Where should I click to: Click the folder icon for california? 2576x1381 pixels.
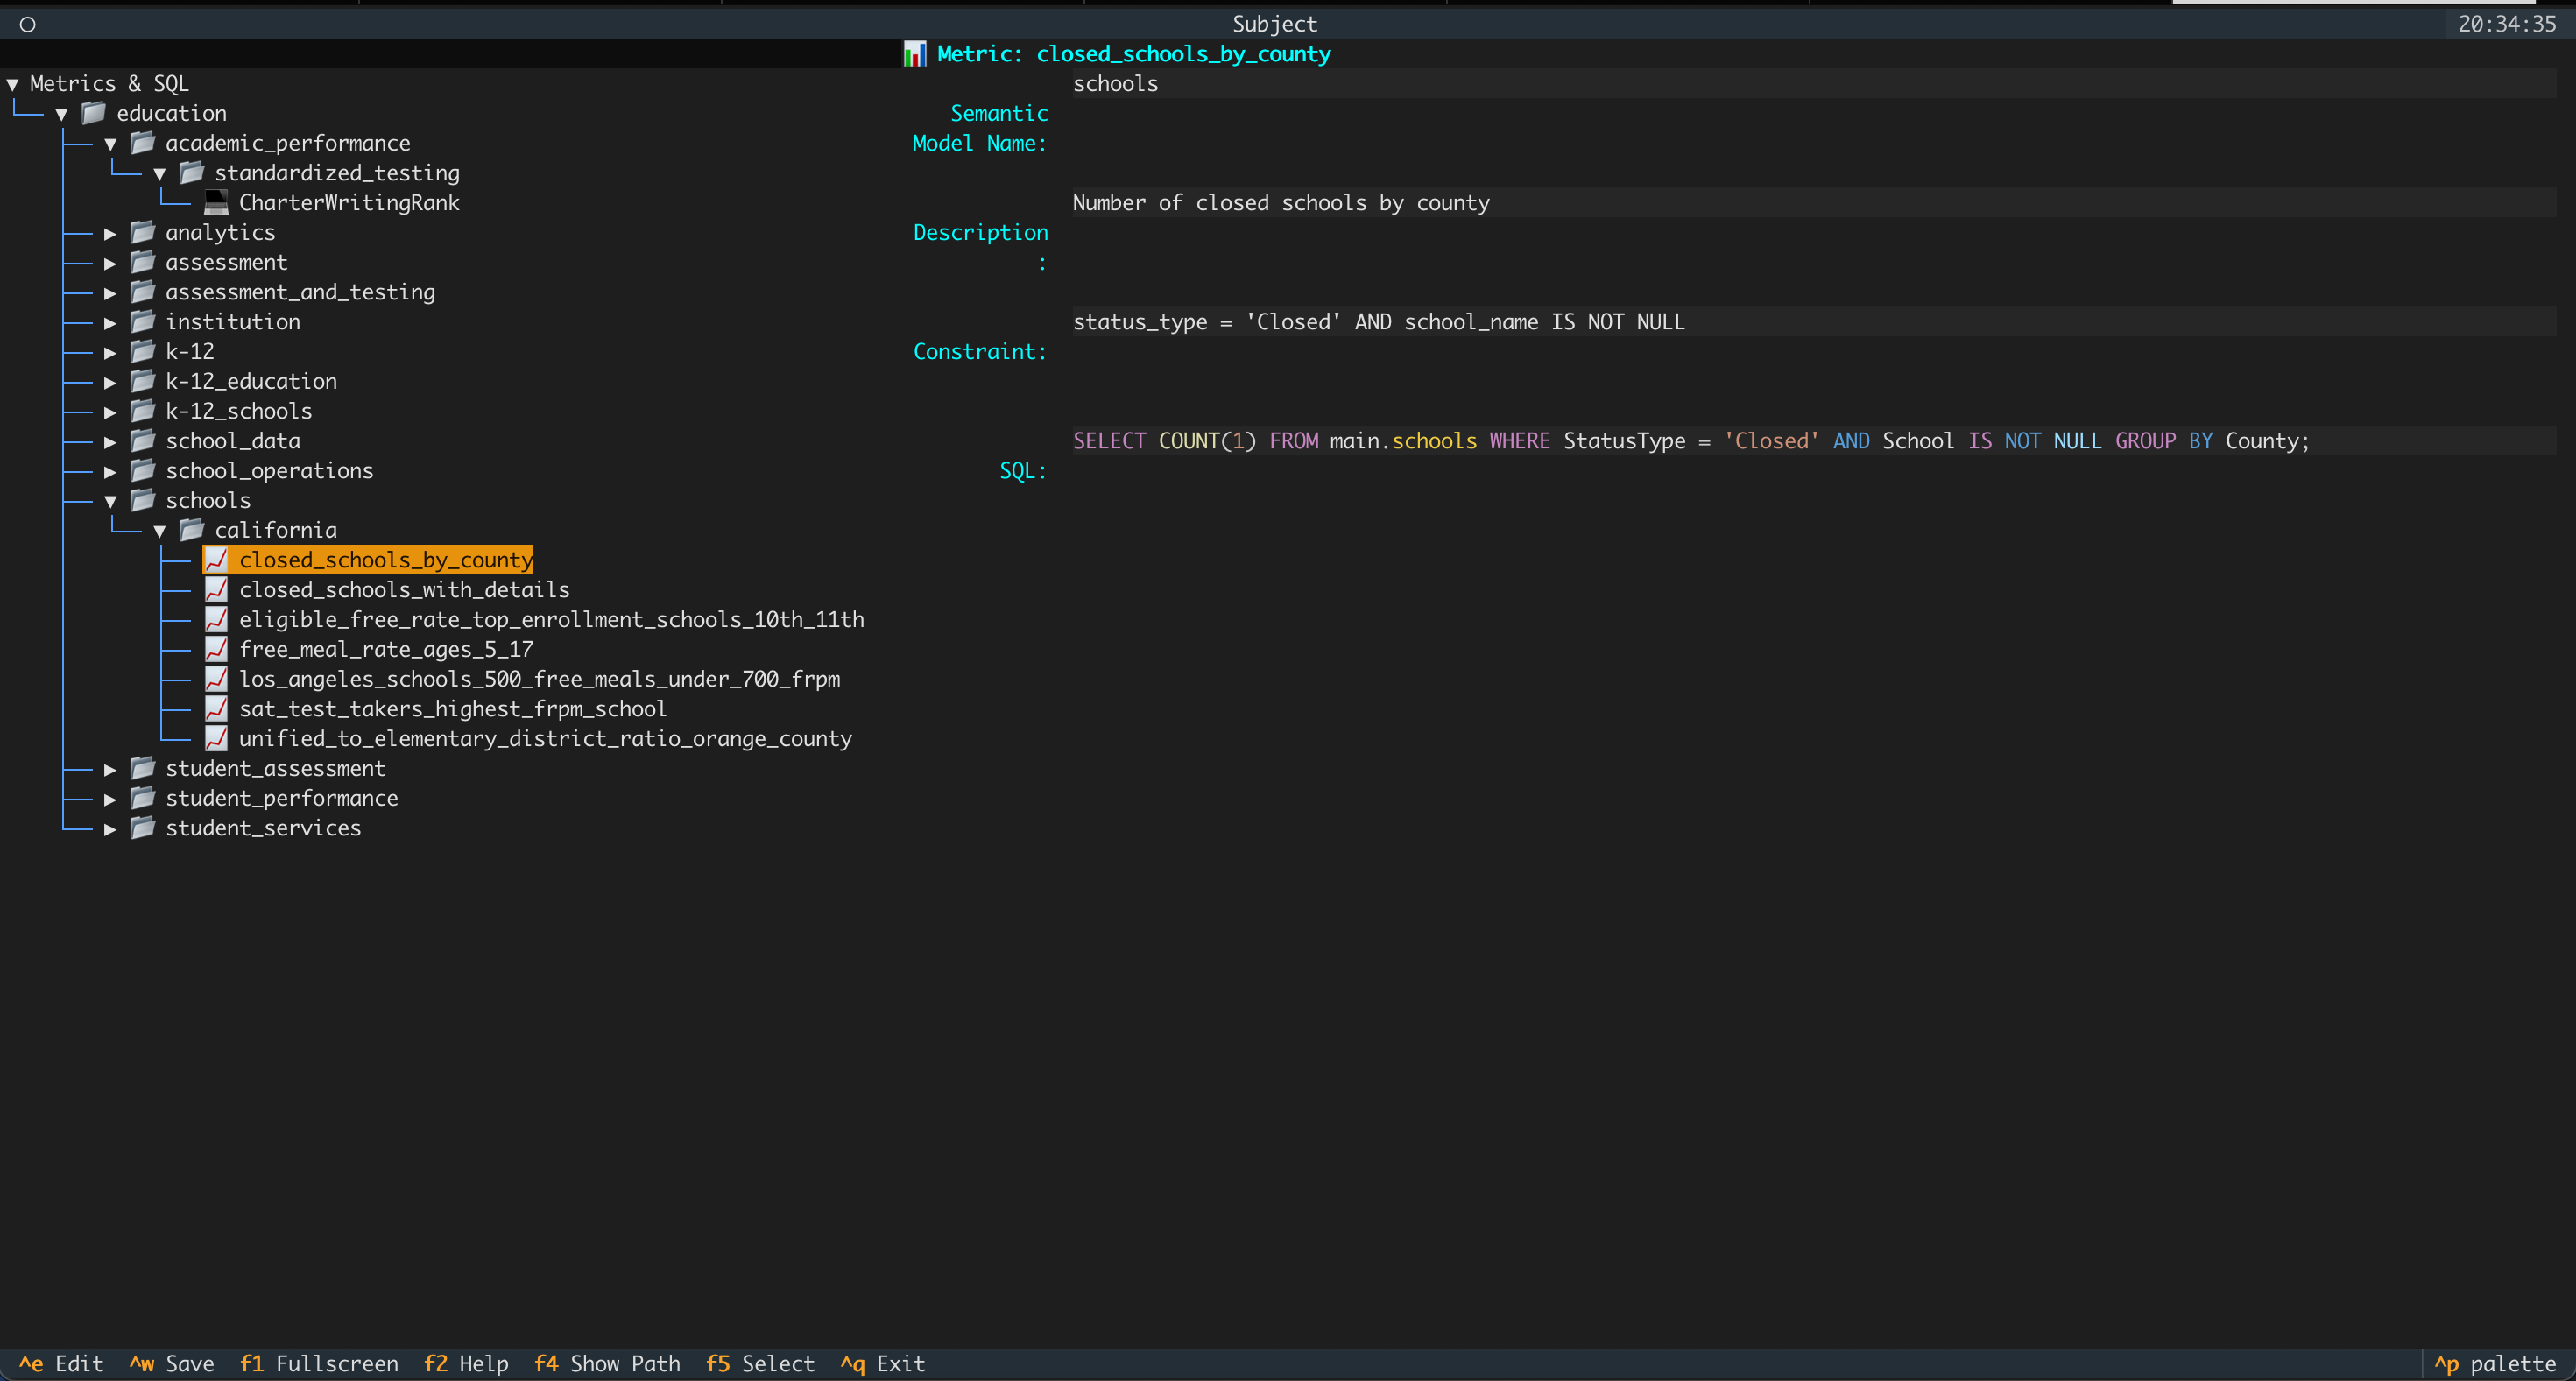[191, 530]
